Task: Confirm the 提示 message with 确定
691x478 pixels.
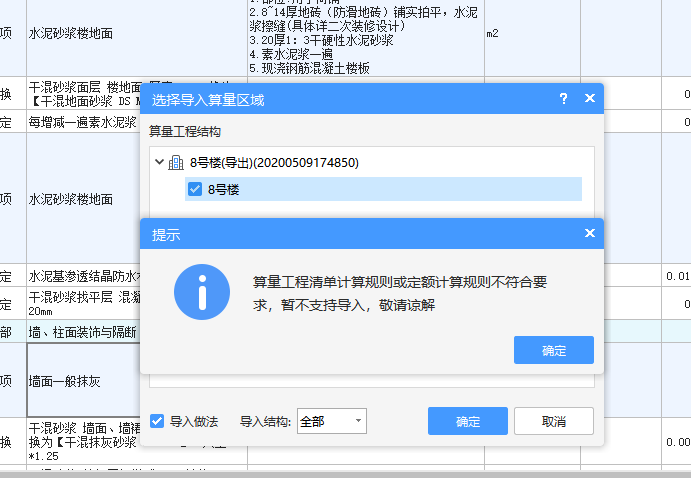Action: click(x=554, y=350)
